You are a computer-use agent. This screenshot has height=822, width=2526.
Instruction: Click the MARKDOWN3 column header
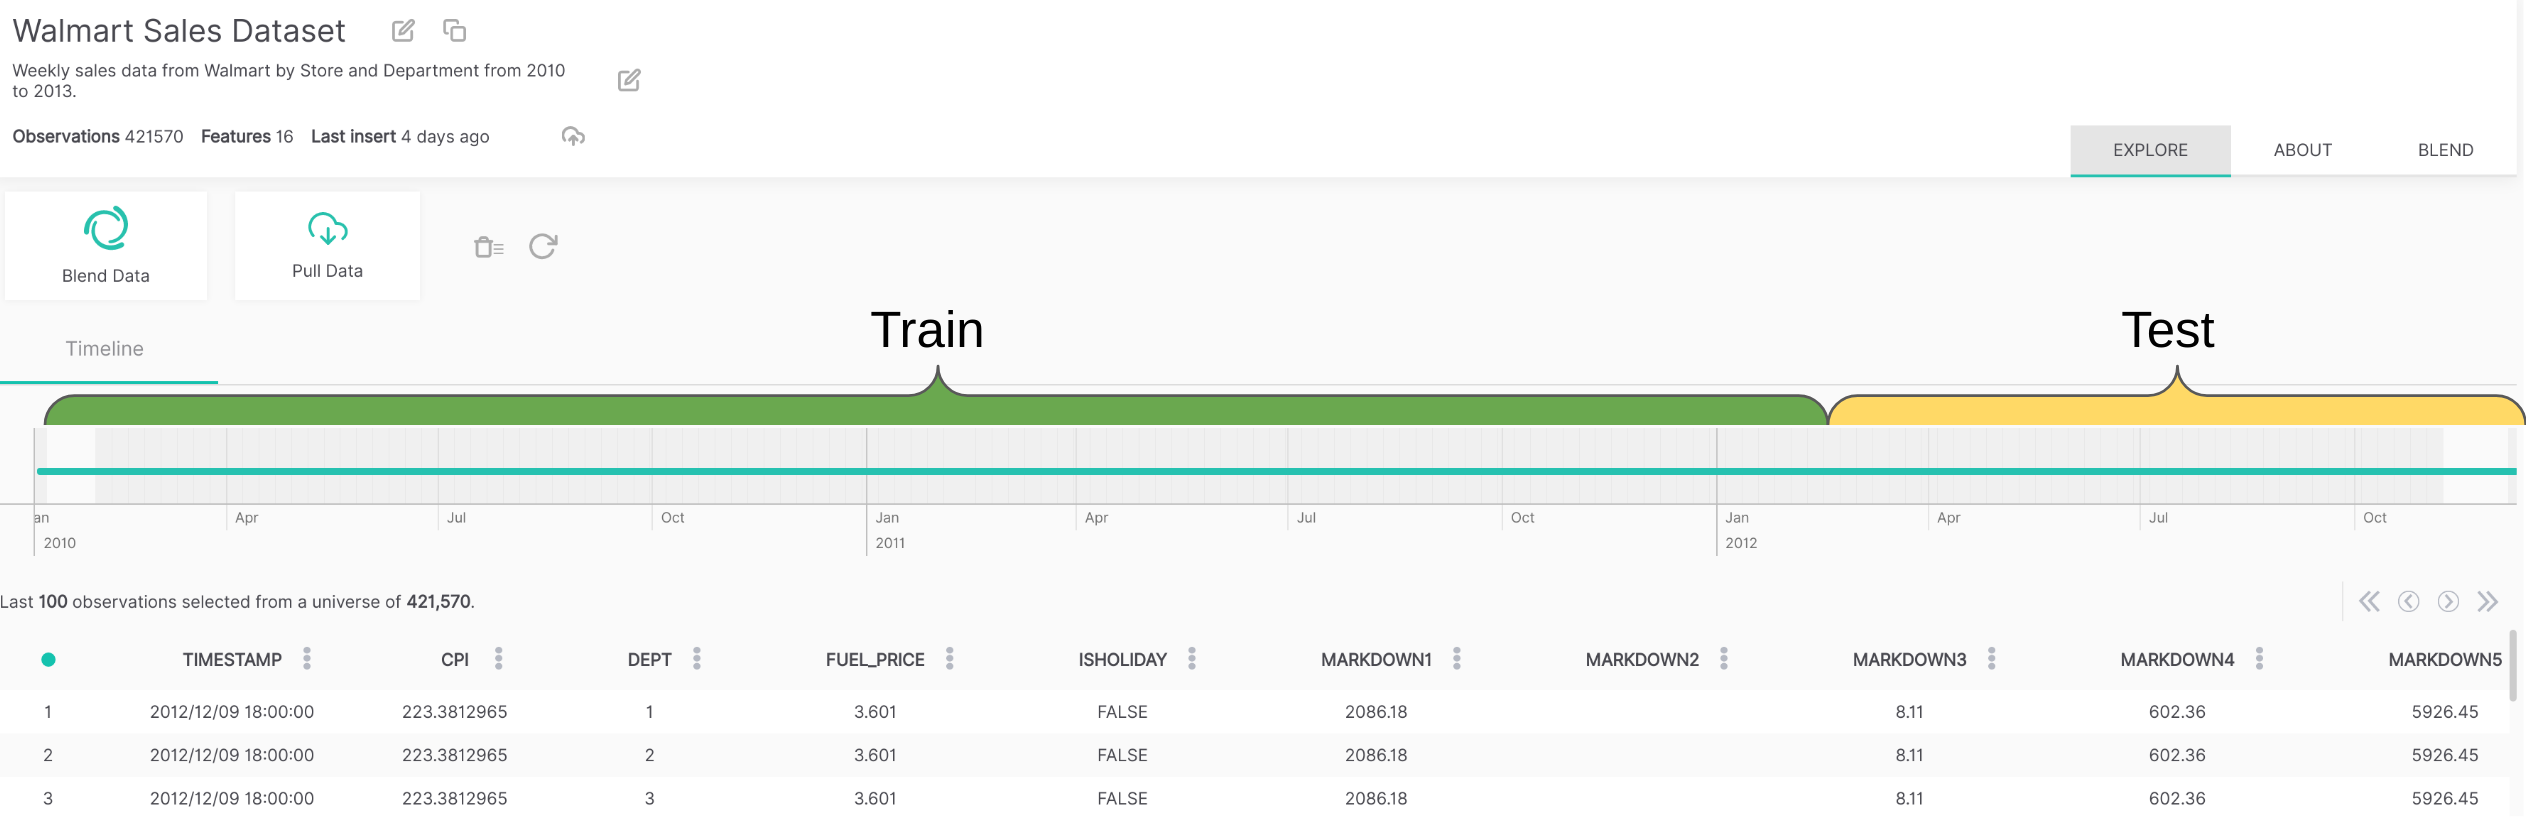click(x=1909, y=660)
